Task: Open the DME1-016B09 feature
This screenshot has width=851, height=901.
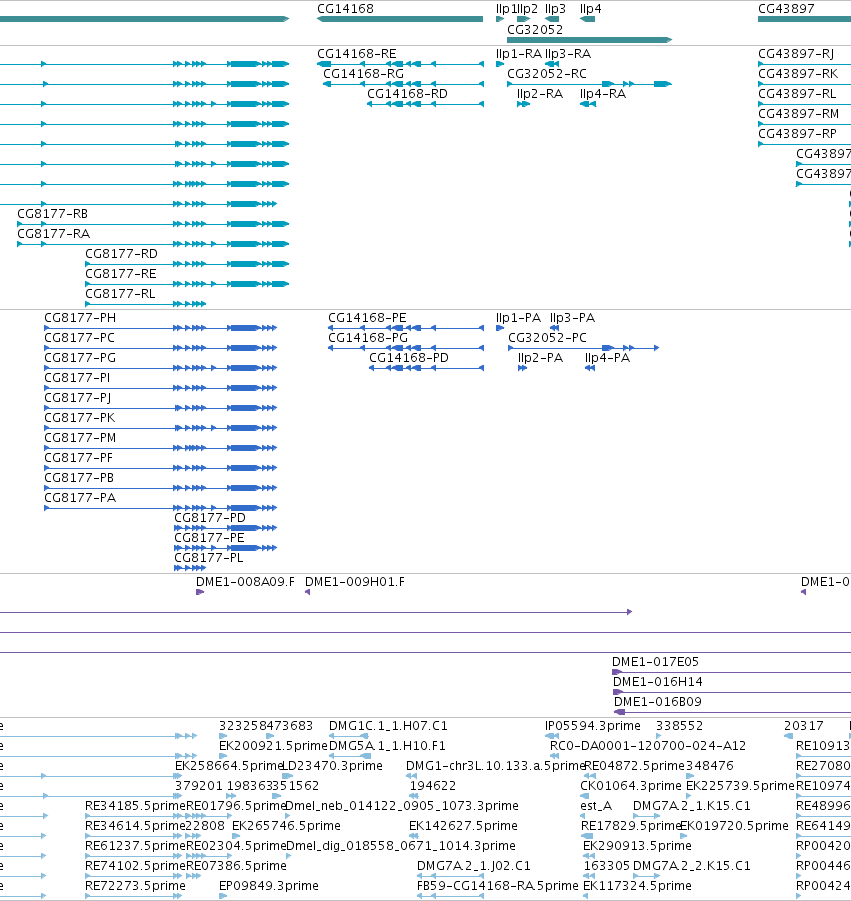Action: 657,702
